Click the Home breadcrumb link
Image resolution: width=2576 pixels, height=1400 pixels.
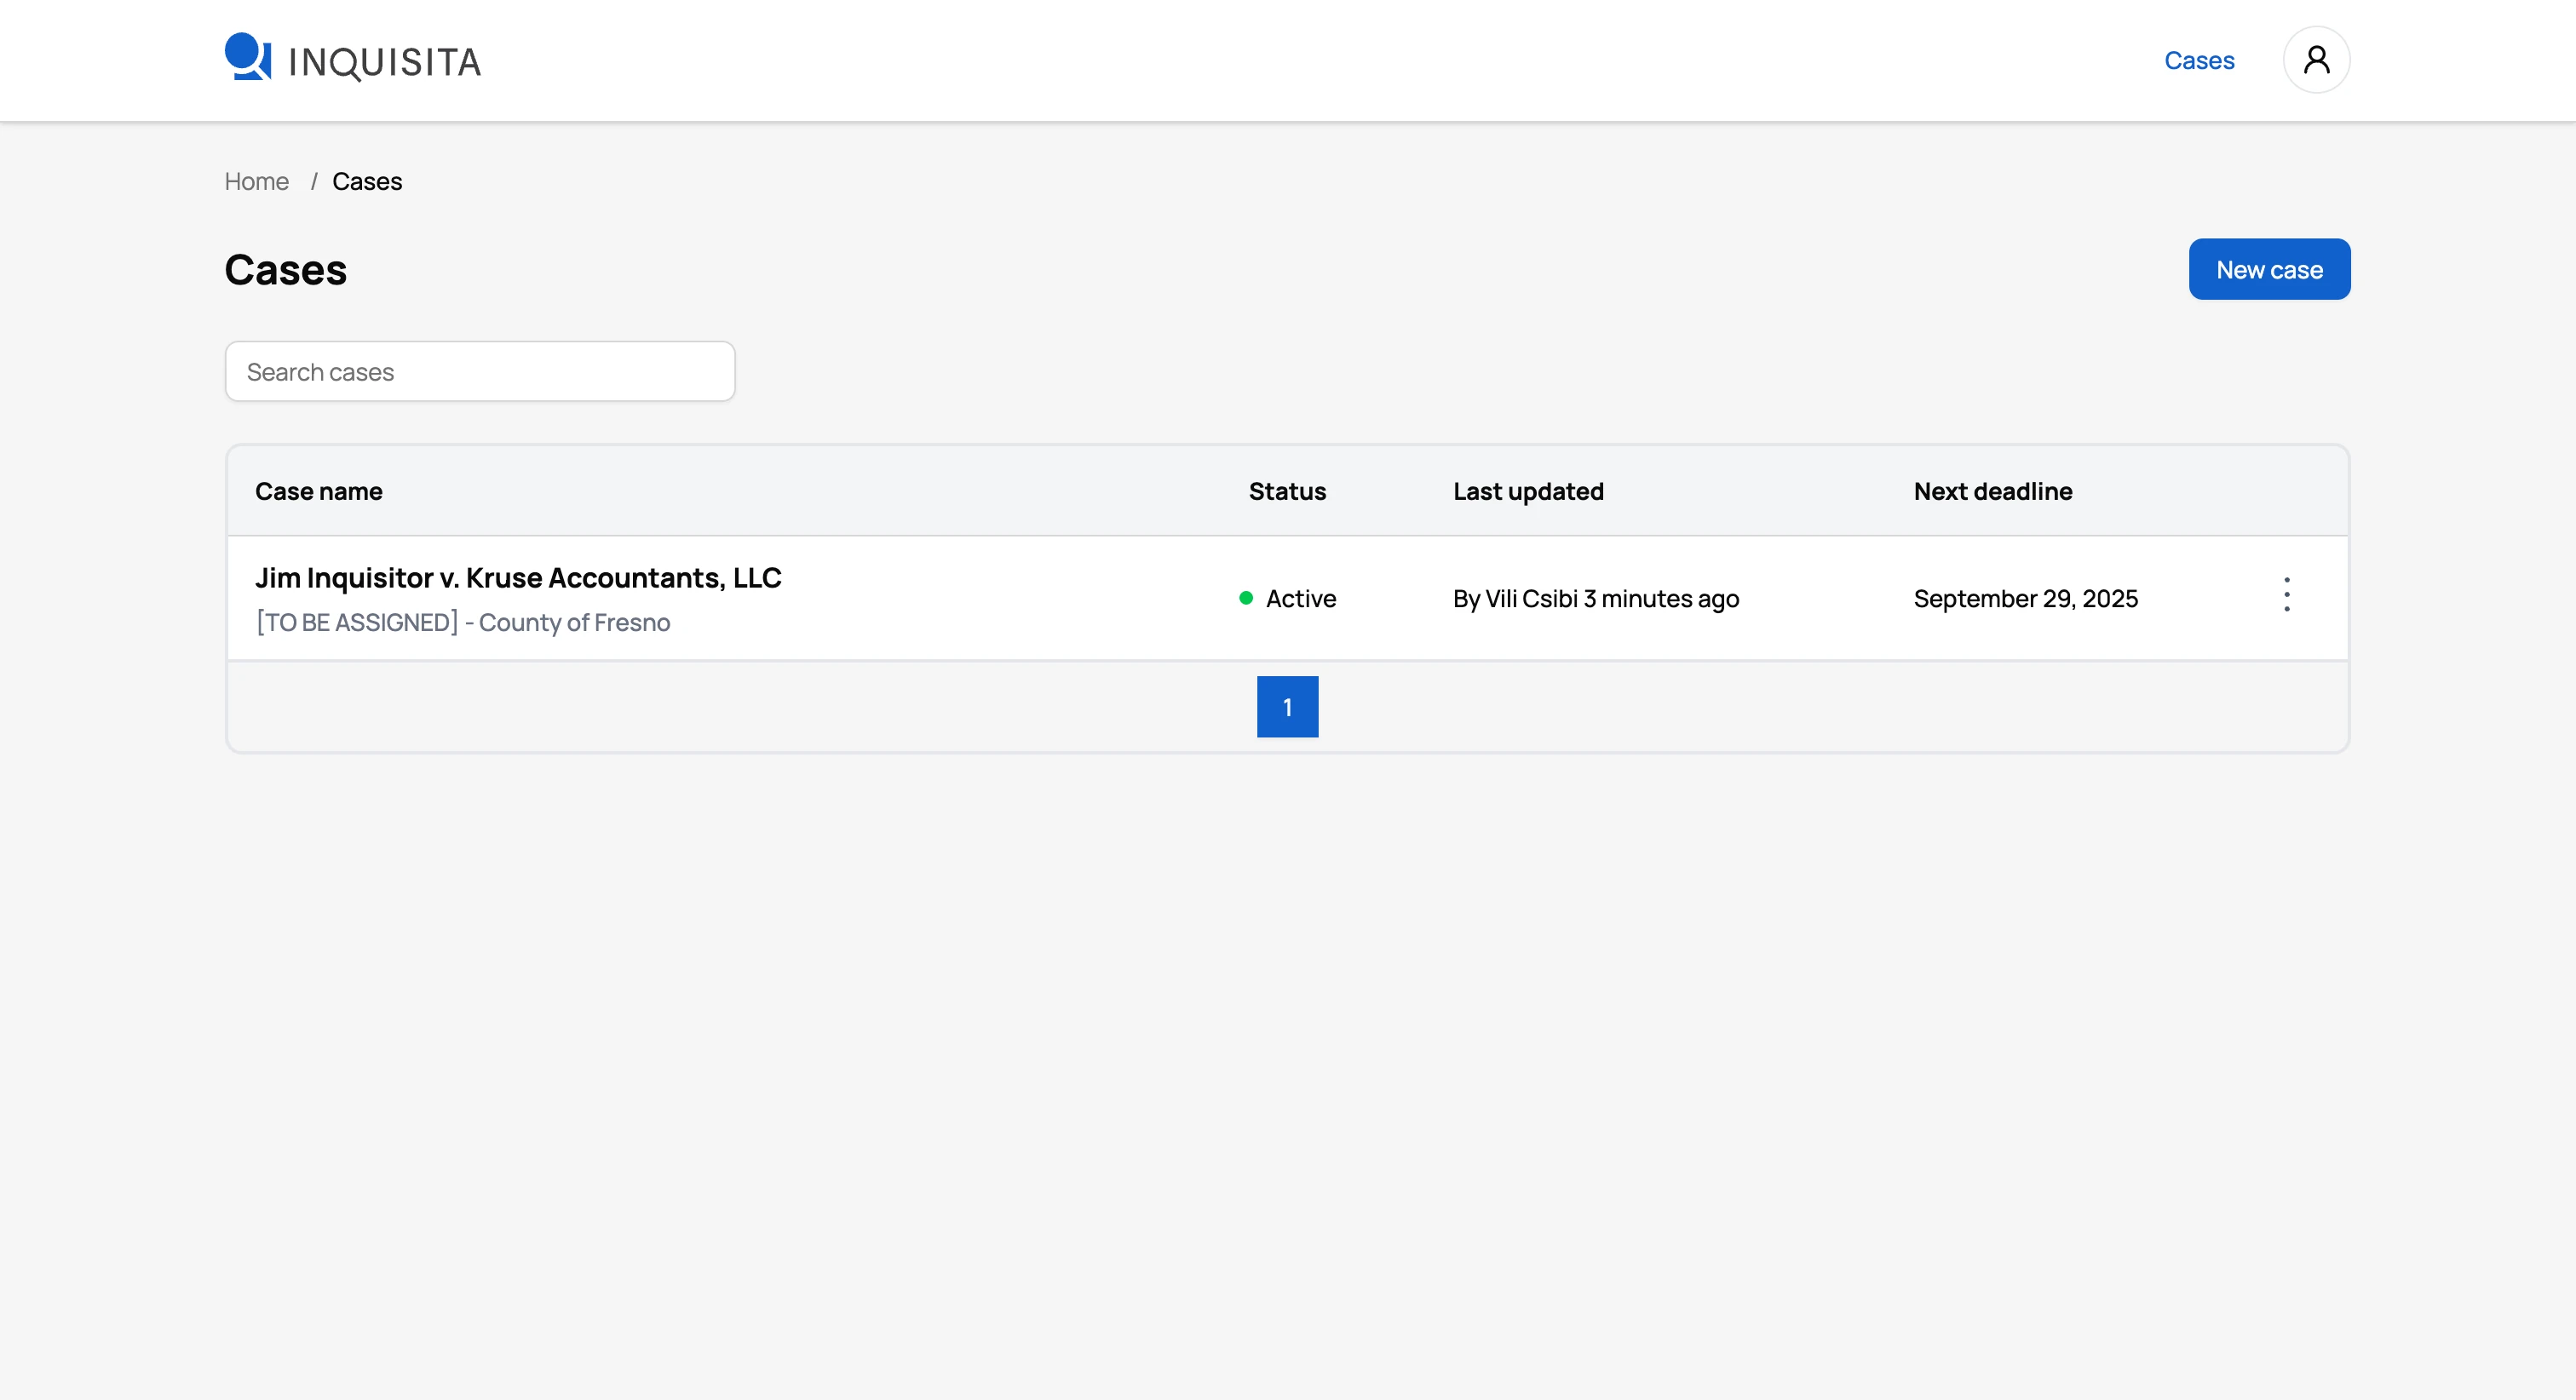click(256, 181)
